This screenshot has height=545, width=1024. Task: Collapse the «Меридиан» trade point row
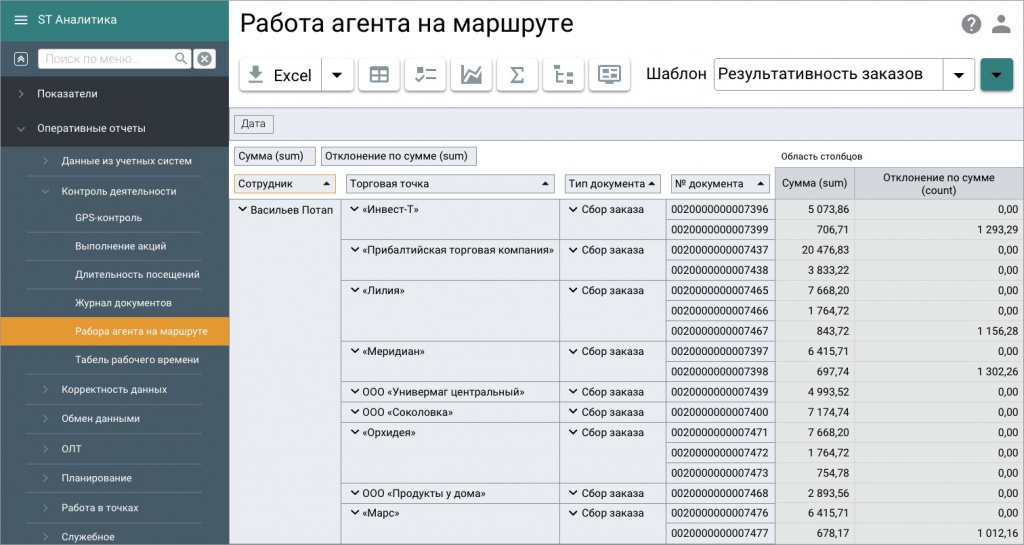point(355,351)
